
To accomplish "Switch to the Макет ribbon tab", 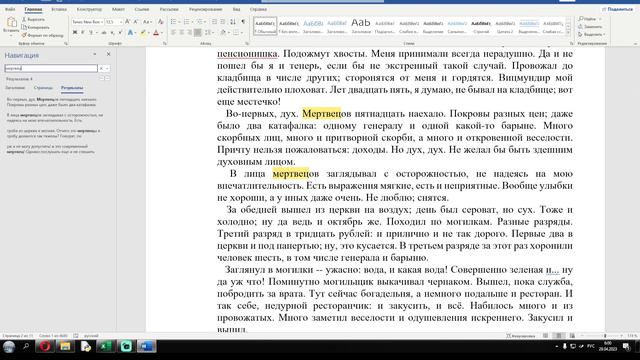I will click(x=118, y=9).
